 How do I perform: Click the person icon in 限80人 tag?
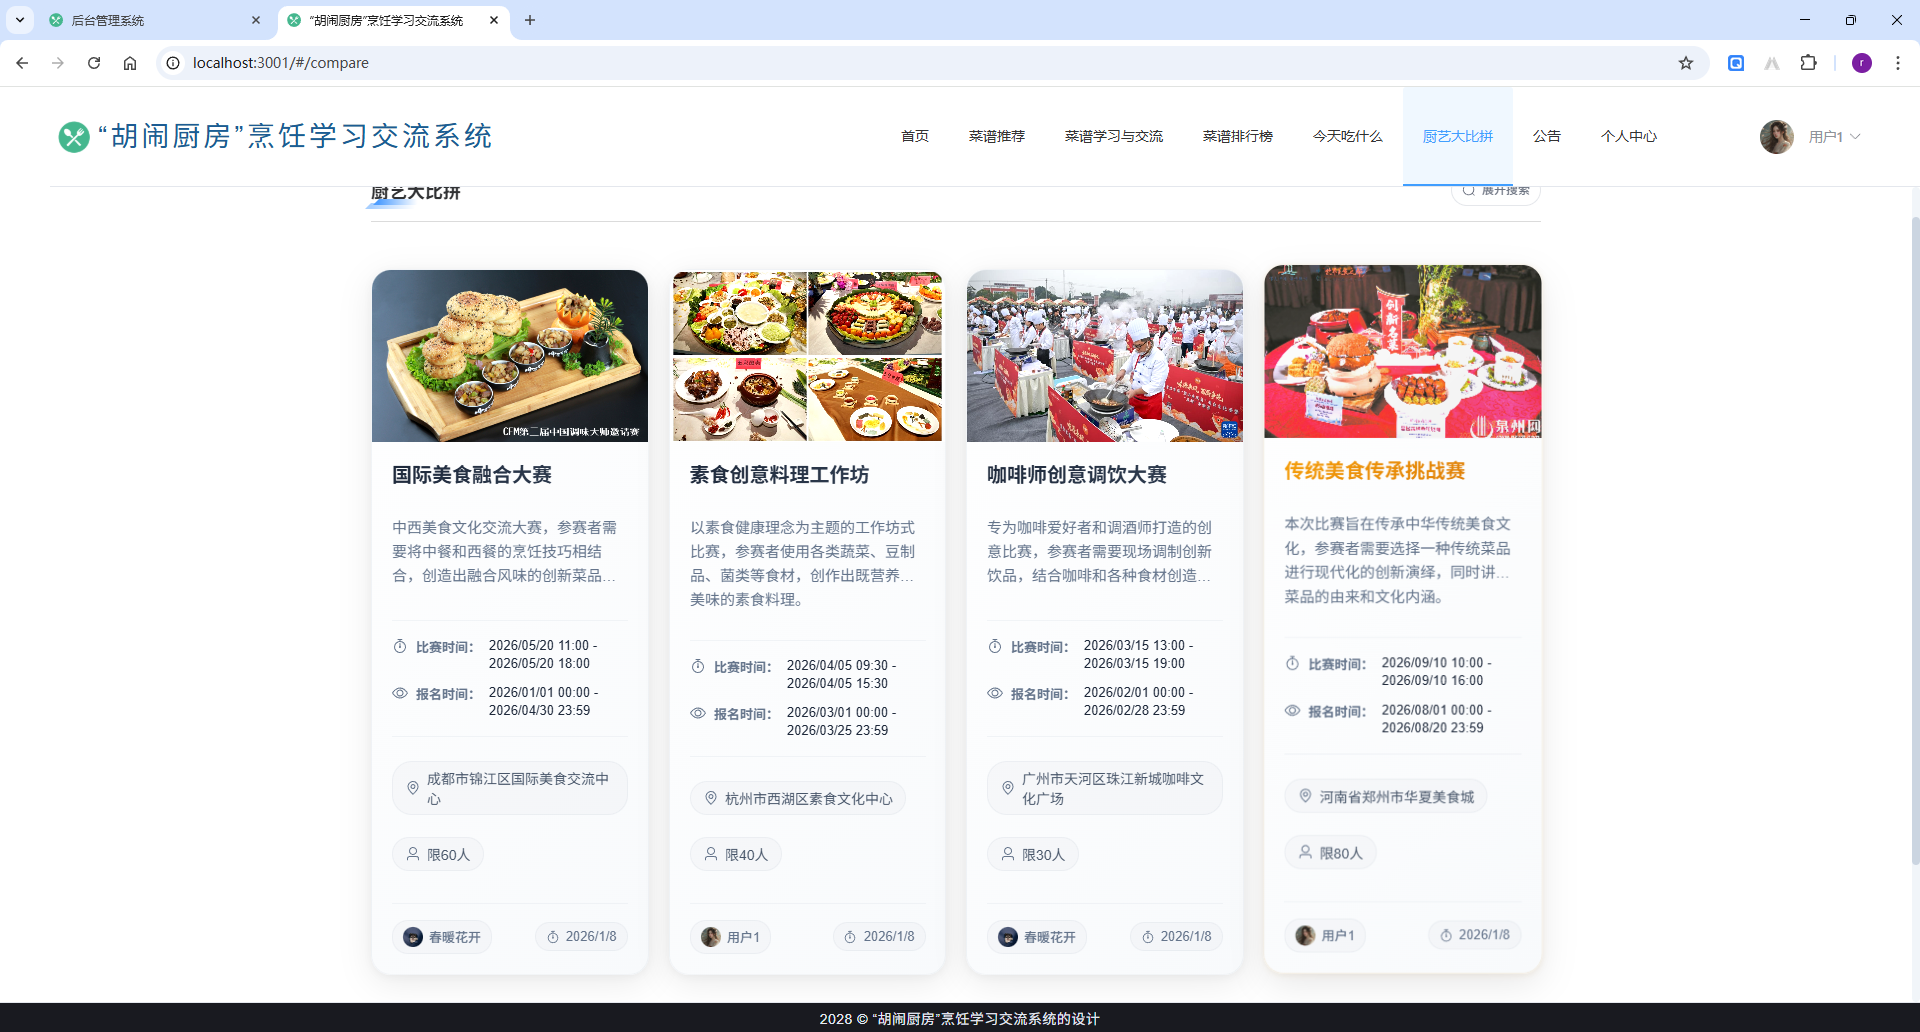1305,852
